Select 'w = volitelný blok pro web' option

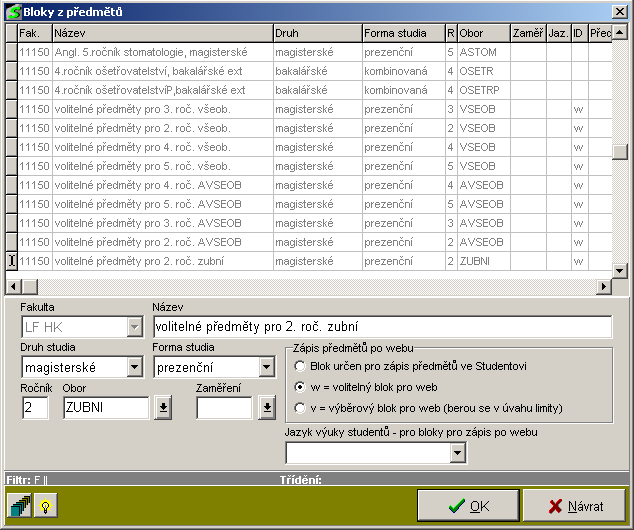point(299,386)
